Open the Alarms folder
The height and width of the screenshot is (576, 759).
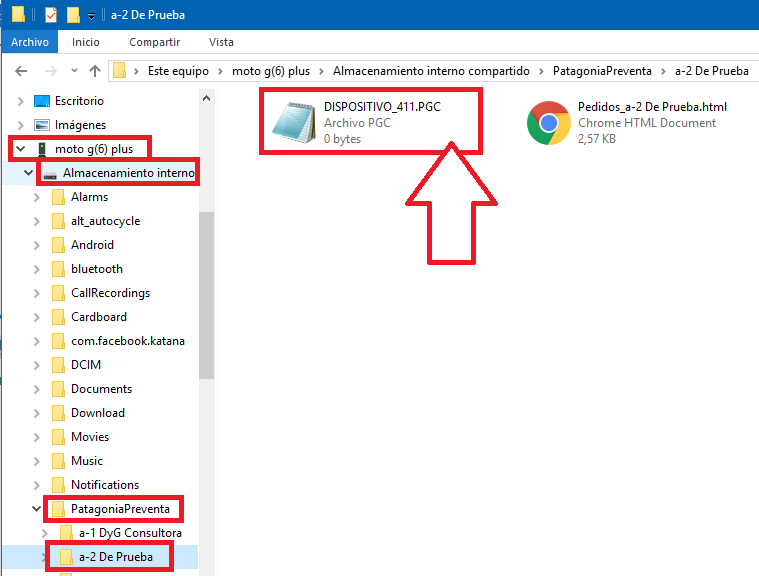click(x=90, y=197)
